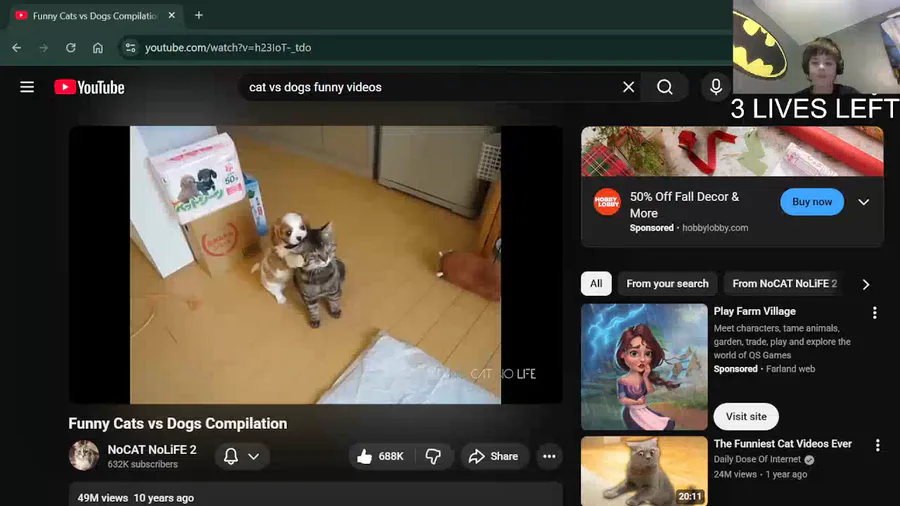The image size is (900, 506).
Task: Click the video player to pause playback
Action: [x=315, y=264]
